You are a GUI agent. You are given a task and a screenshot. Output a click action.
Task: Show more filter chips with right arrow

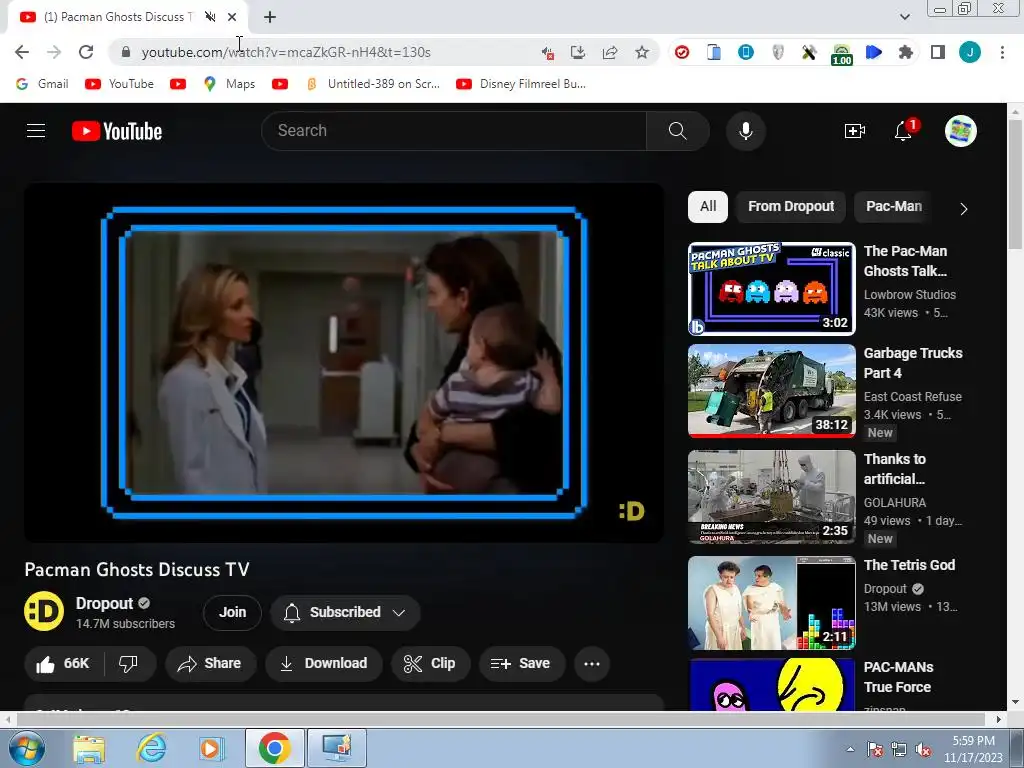click(963, 208)
